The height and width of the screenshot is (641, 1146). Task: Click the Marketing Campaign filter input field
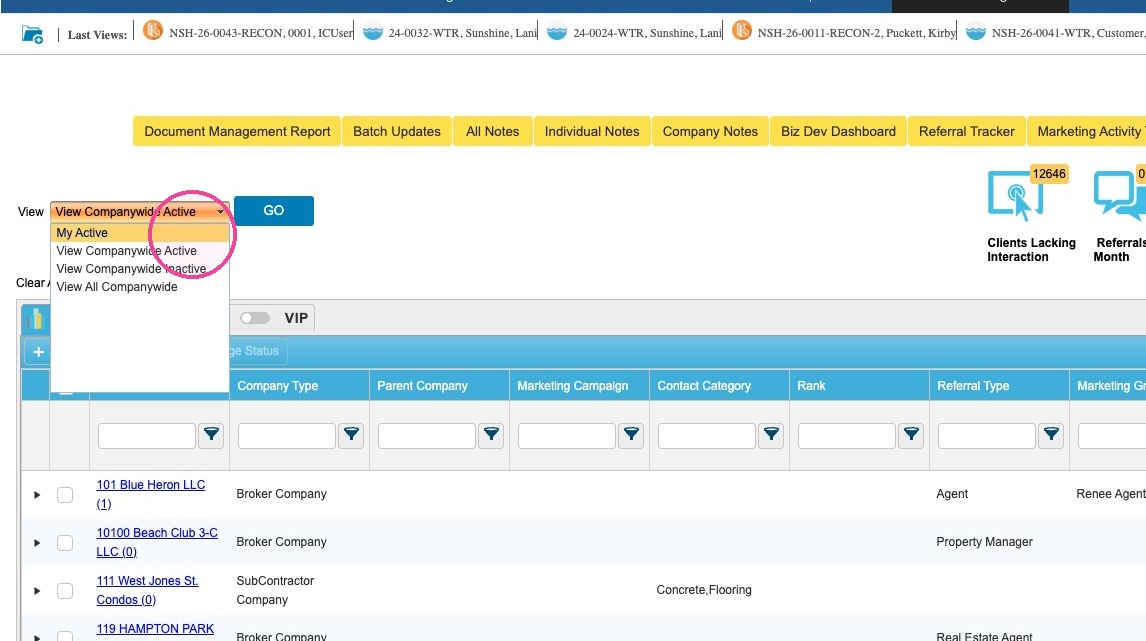click(566, 436)
